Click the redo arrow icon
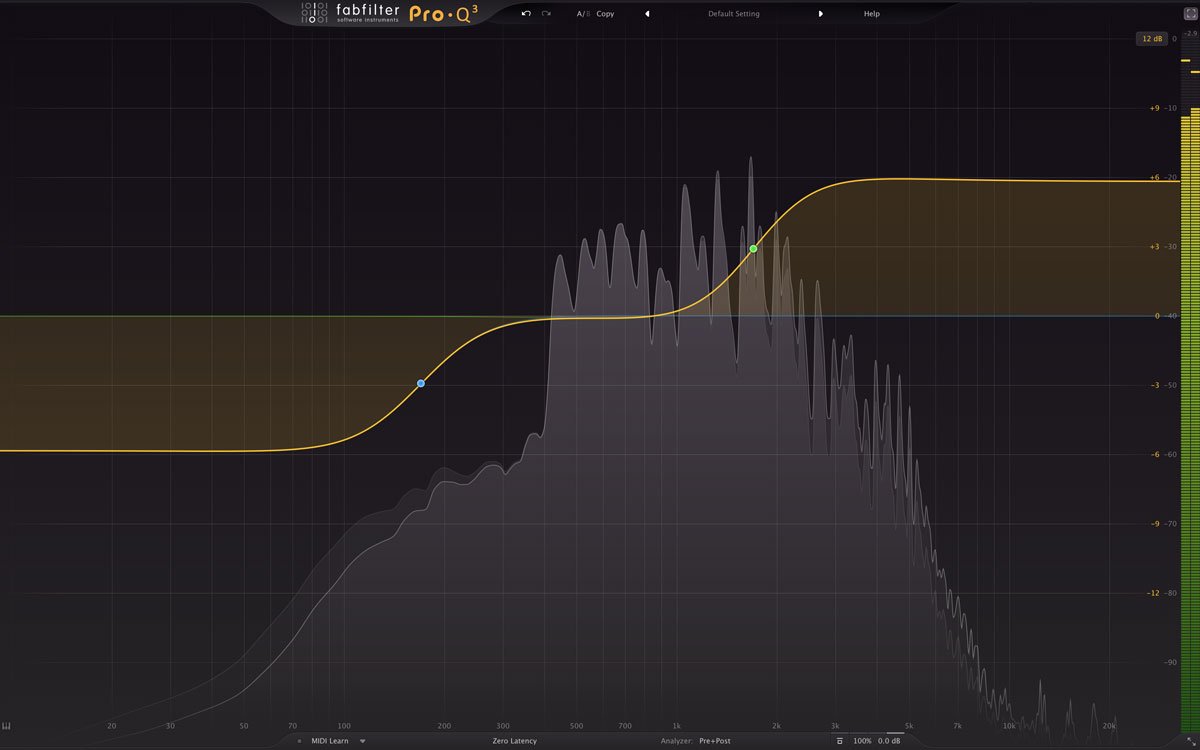Viewport: 1200px width, 750px height. [x=546, y=14]
